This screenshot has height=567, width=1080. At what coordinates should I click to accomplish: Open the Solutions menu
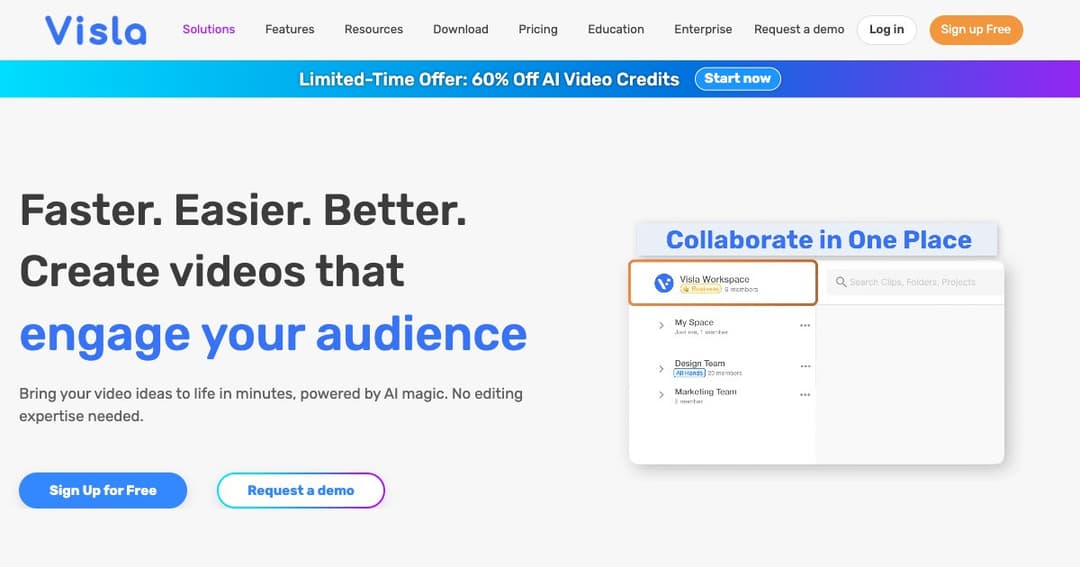tap(209, 29)
